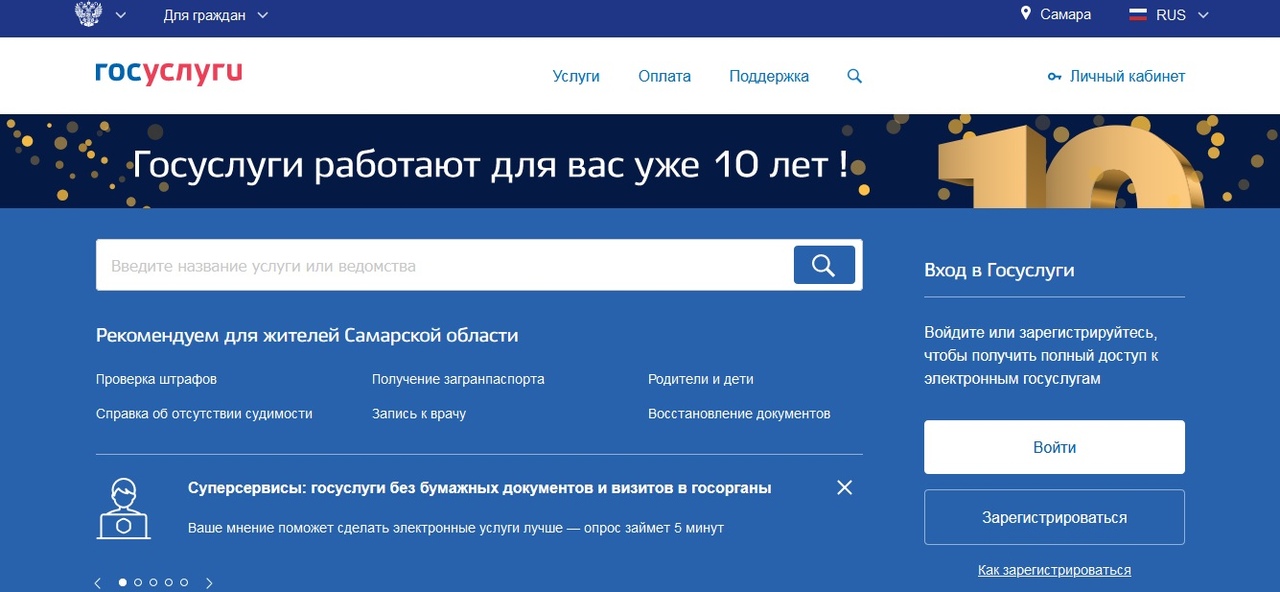
Task: Go to previous carousel slide arrow
Action: [x=98, y=583]
